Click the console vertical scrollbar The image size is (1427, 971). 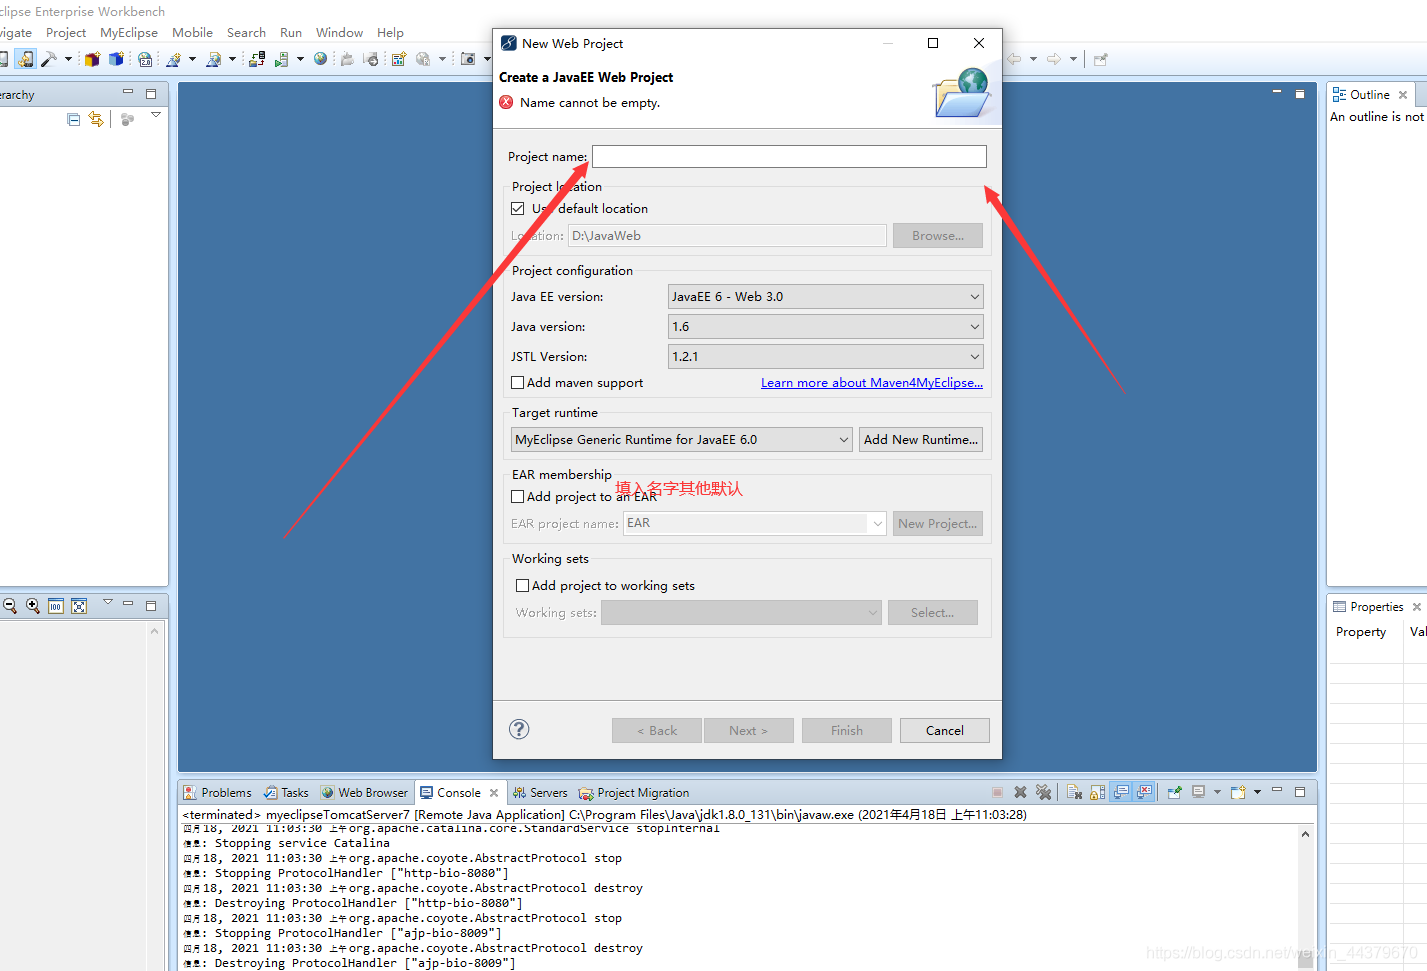pyautogui.click(x=1305, y=896)
